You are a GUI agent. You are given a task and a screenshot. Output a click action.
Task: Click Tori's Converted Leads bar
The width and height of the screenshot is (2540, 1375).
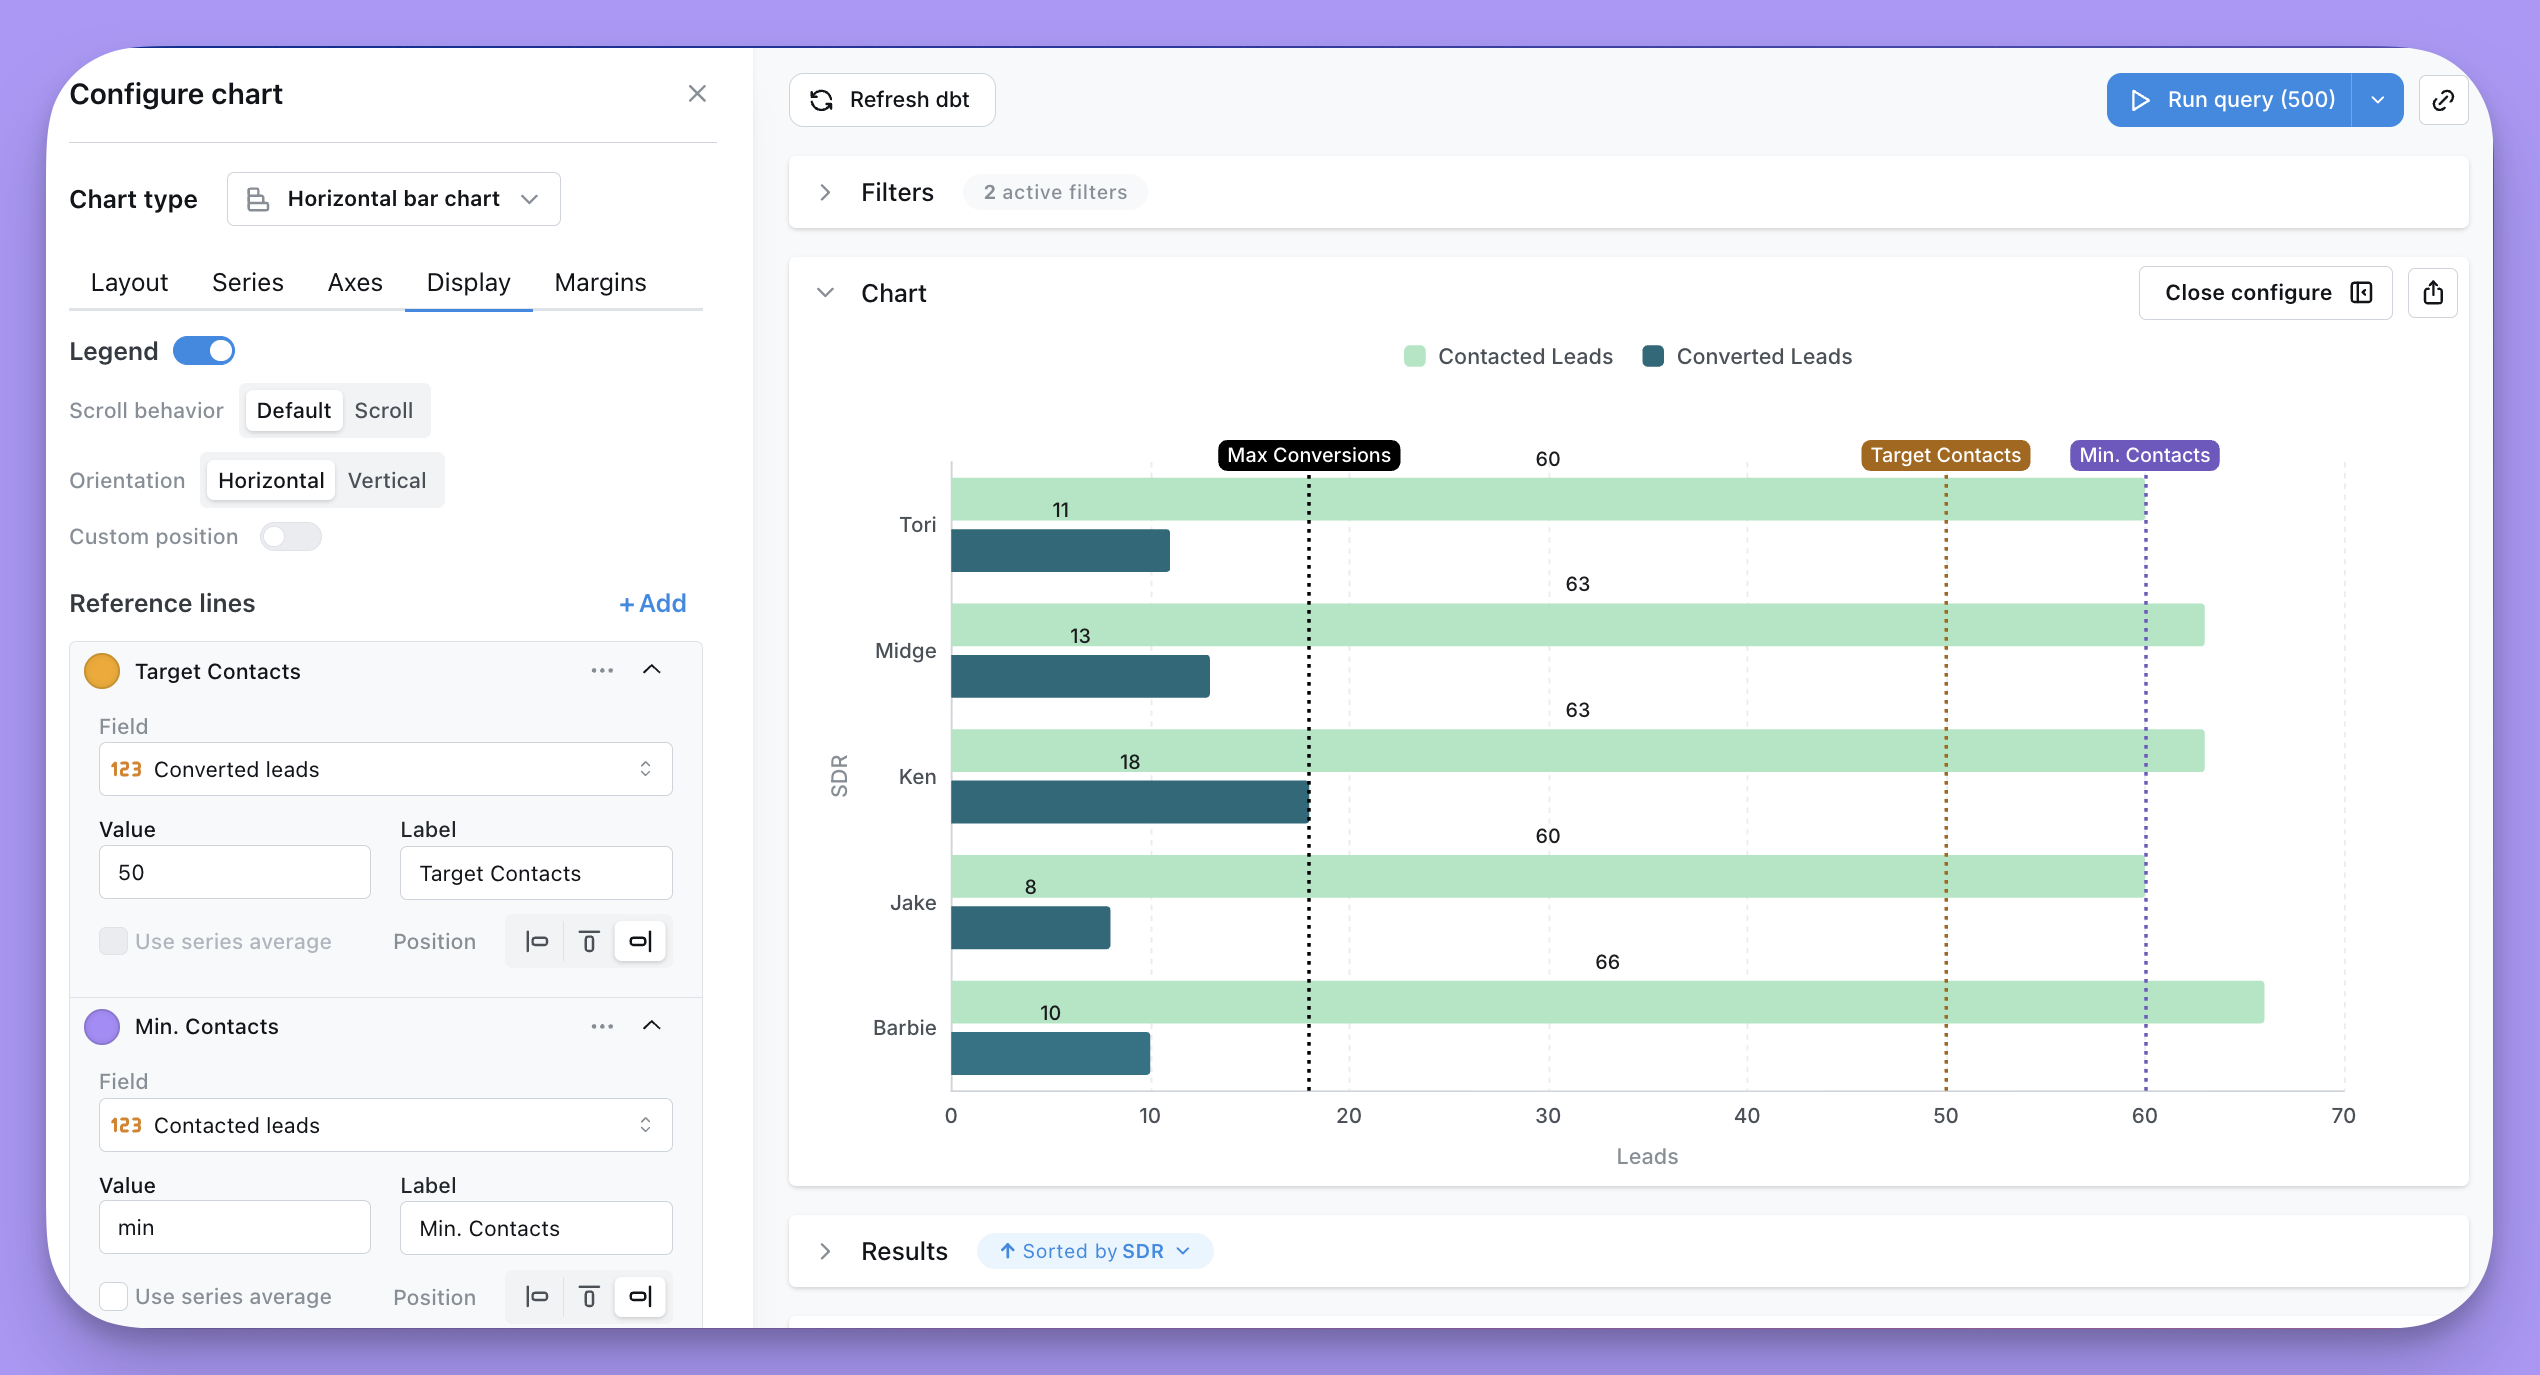pyautogui.click(x=1060, y=551)
